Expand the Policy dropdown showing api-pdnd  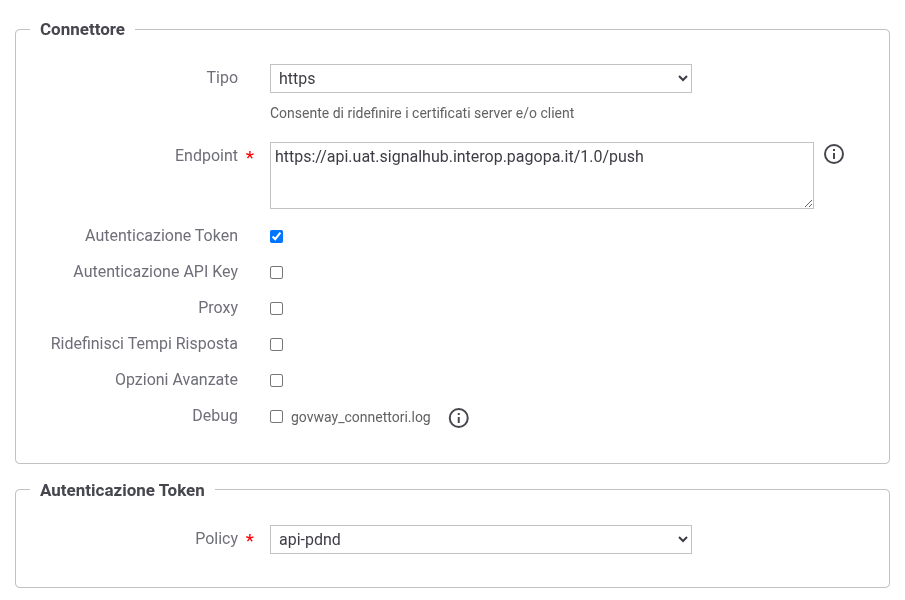pyautogui.click(x=481, y=539)
